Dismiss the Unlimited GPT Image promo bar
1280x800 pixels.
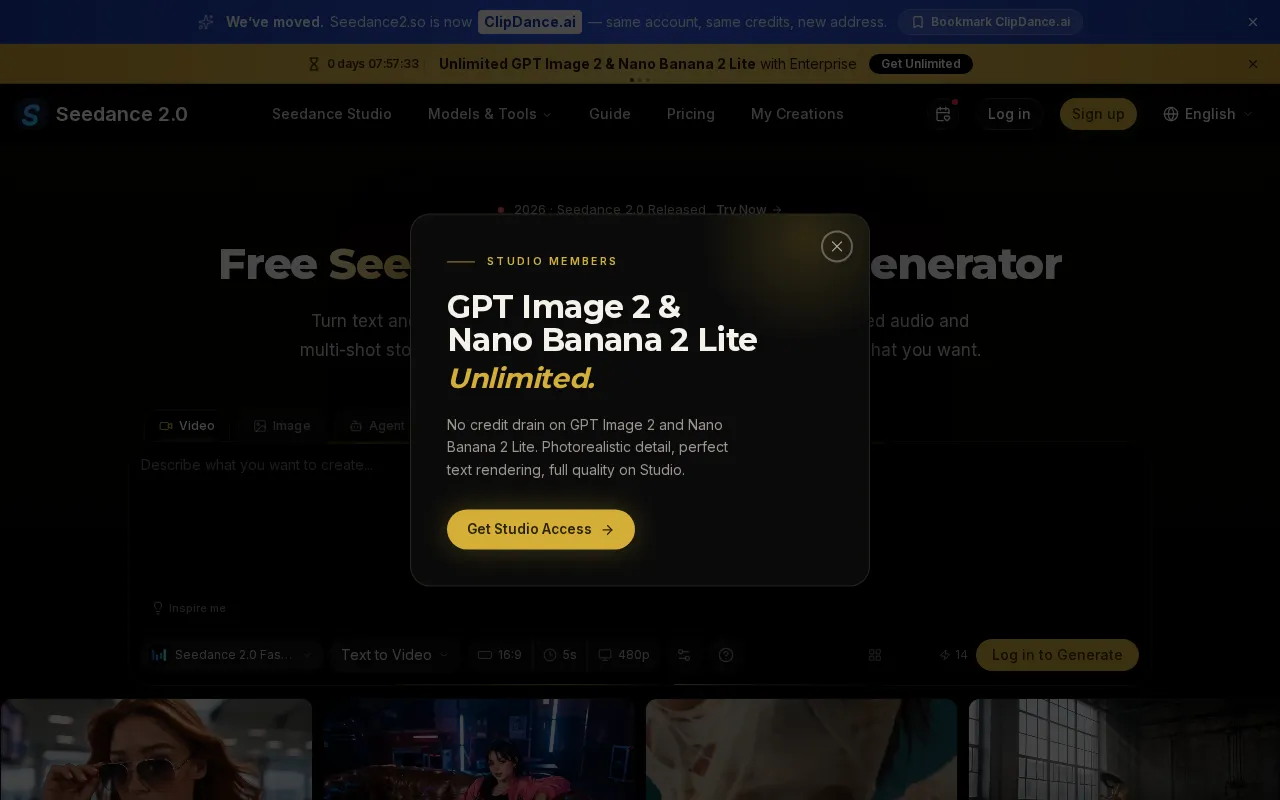click(x=1253, y=64)
